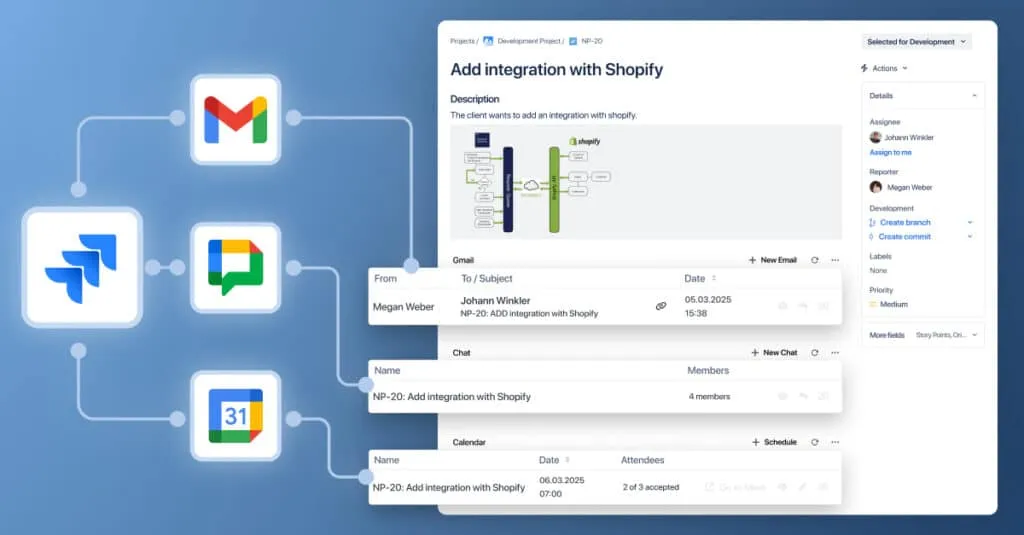
Task: Click the To / Subject column header
Action: click(487, 278)
